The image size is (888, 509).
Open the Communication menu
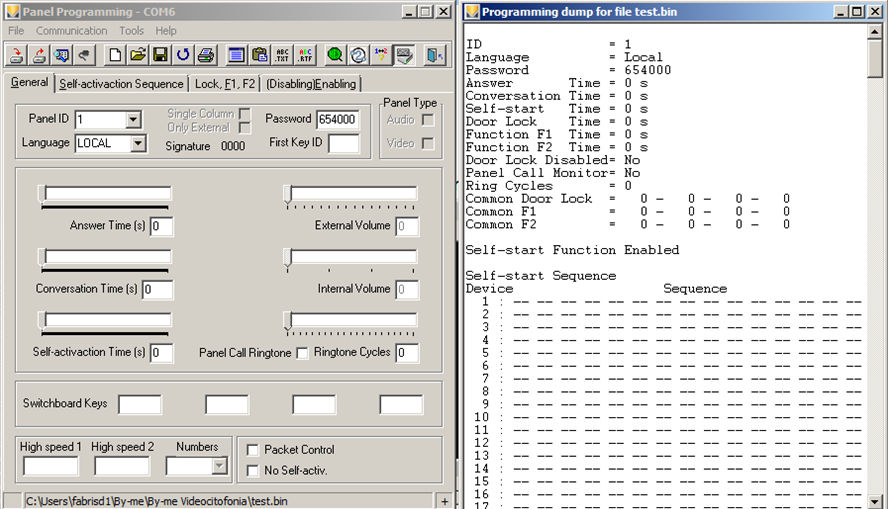pos(71,31)
